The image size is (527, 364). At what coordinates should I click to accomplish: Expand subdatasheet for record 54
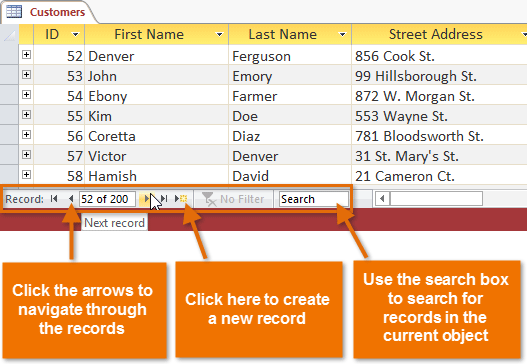[27, 94]
